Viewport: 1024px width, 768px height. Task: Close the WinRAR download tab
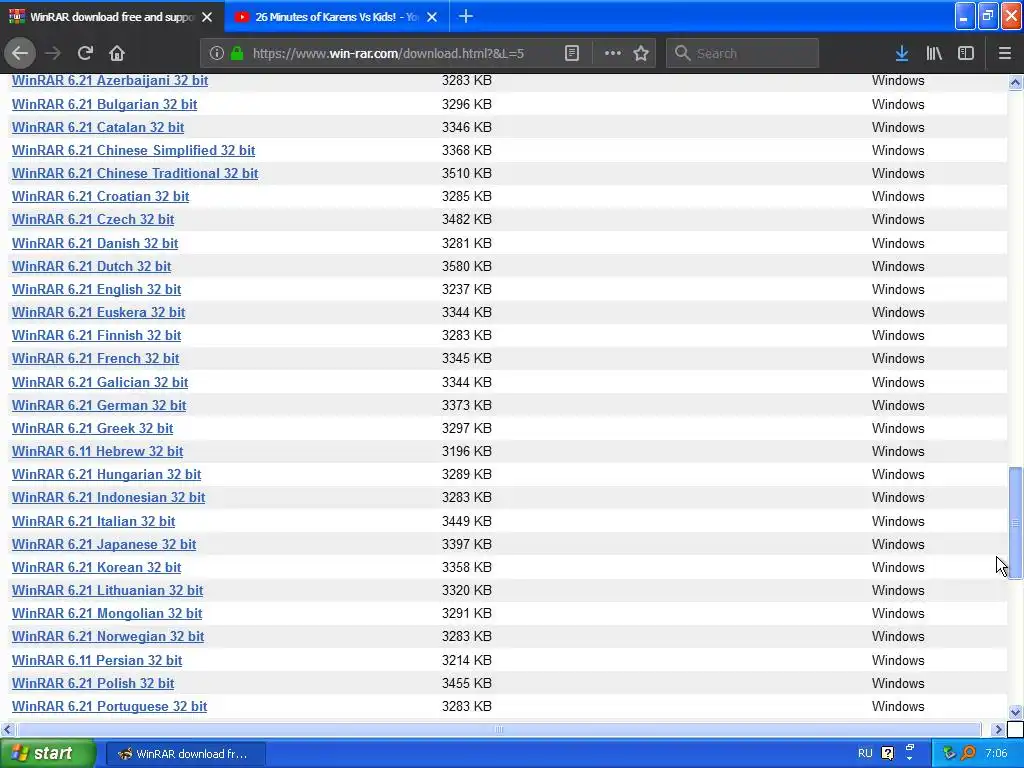207,17
